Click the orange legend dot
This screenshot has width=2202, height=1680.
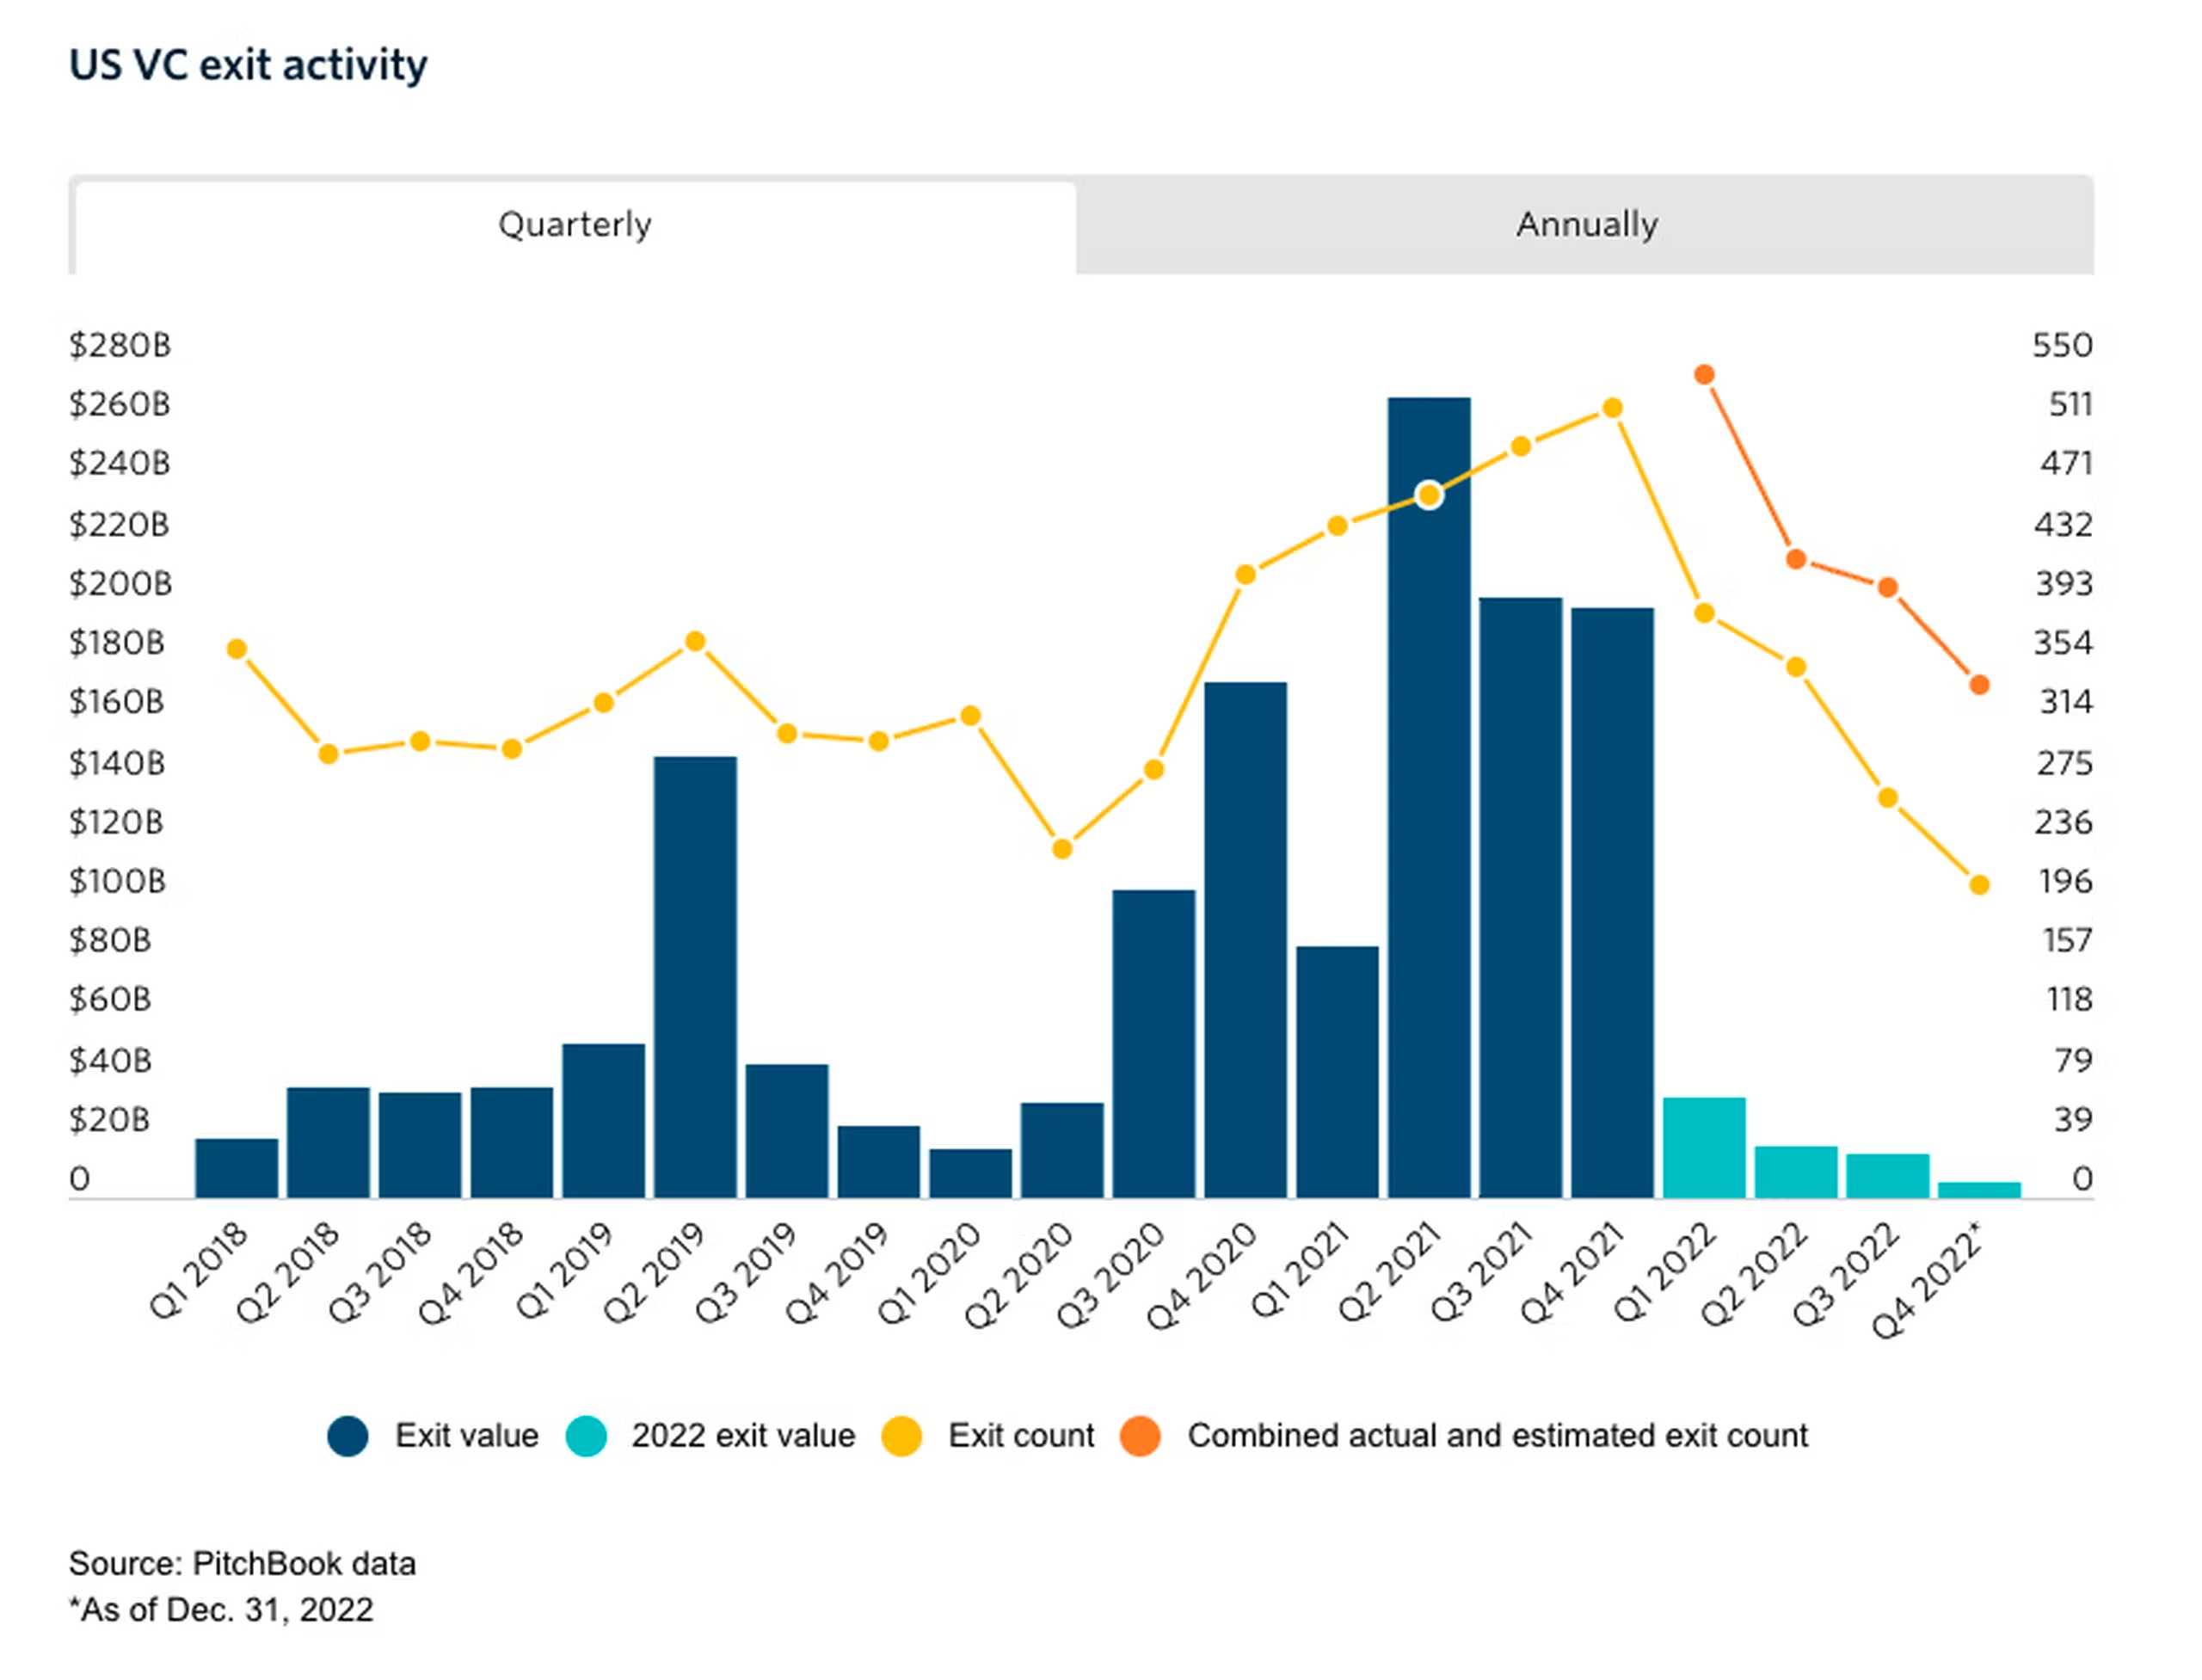pos(1140,1436)
